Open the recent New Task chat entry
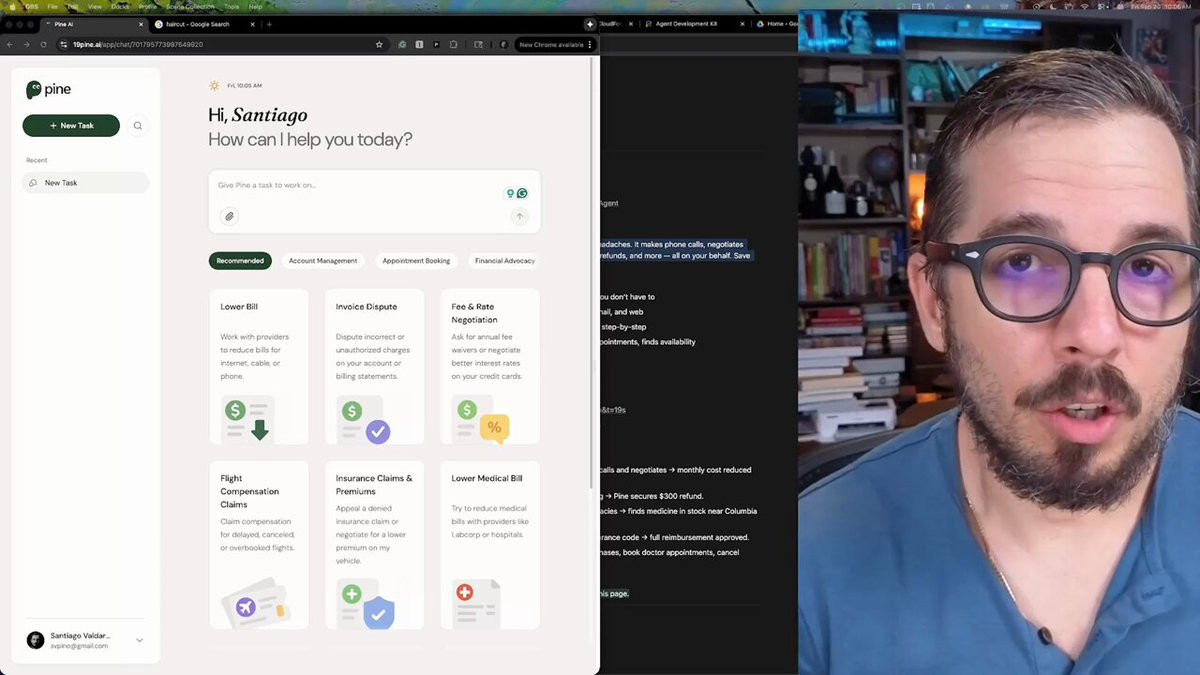 coord(86,183)
